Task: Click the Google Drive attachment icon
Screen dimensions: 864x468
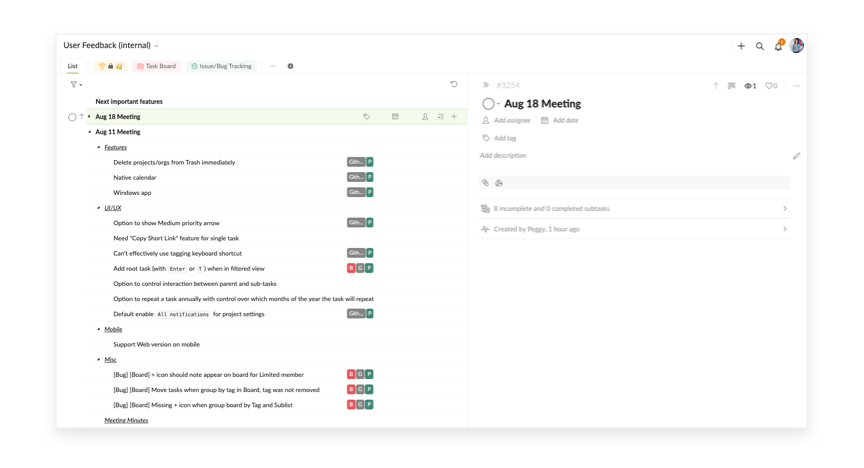Action: coord(499,183)
